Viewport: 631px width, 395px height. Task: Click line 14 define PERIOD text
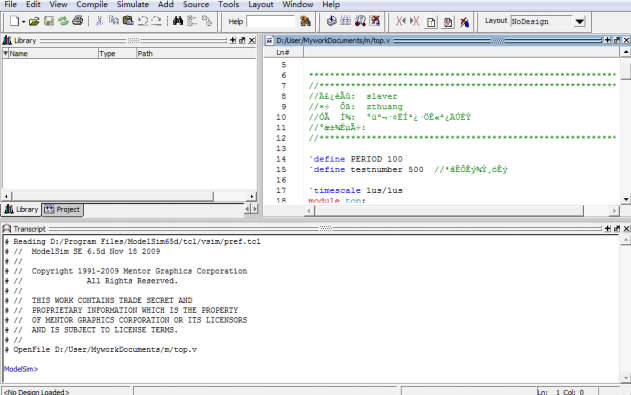coord(356,159)
